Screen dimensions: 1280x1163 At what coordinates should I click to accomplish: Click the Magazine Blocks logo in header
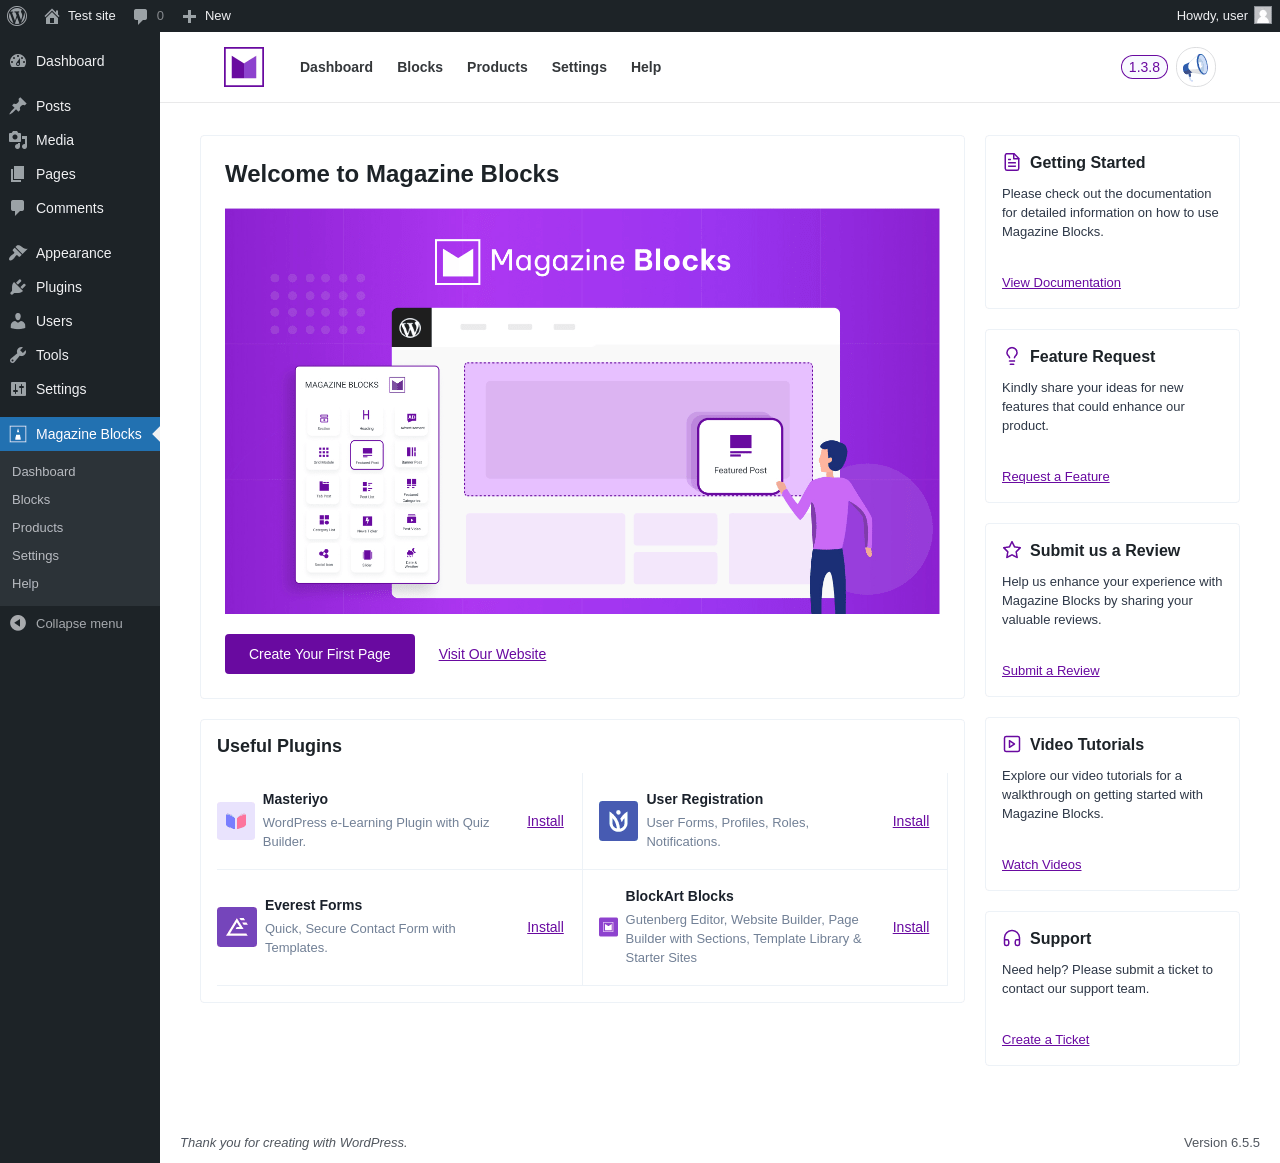244,67
